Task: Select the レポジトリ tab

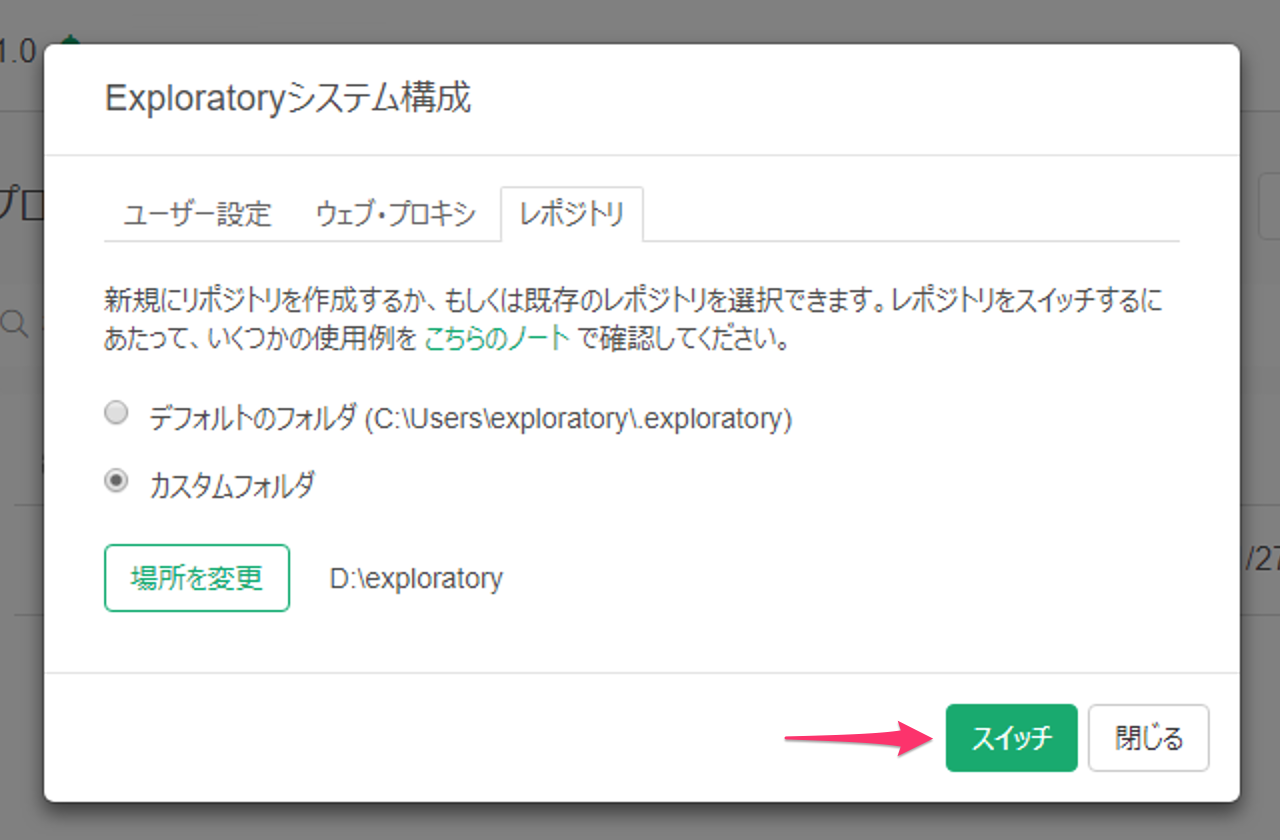Action: click(571, 214)
